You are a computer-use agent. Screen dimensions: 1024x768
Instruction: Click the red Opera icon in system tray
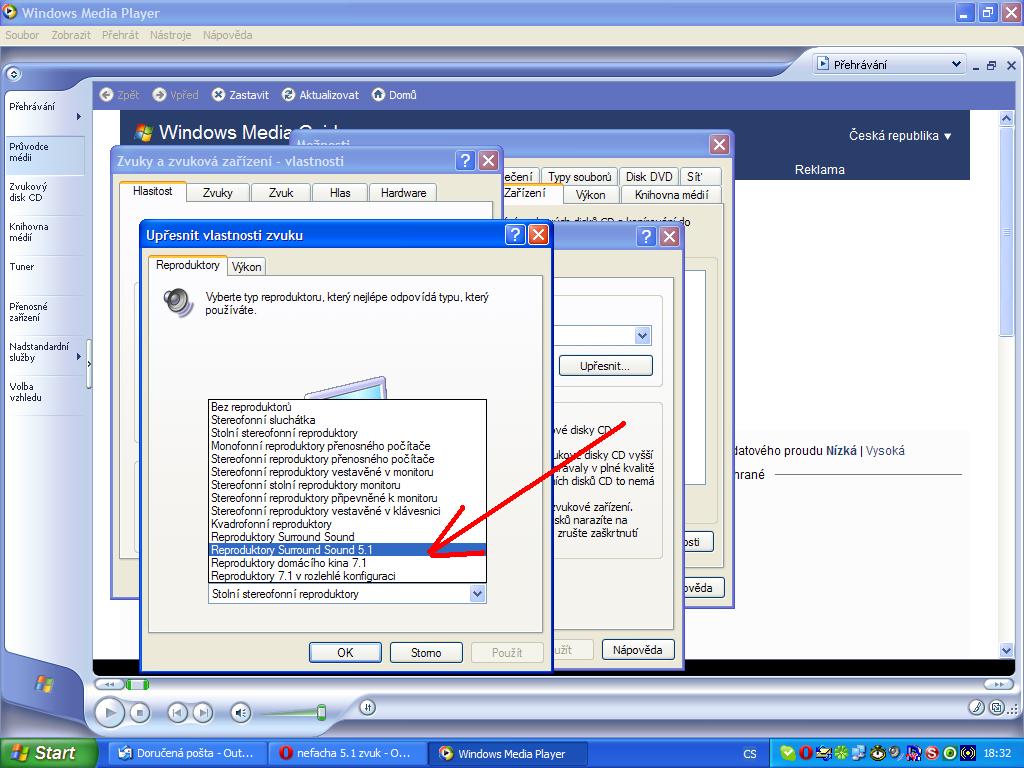(805, 753)
